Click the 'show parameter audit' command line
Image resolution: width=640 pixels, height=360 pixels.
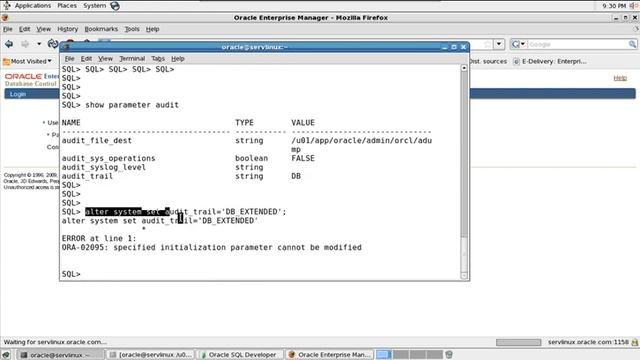pos(120,105)
